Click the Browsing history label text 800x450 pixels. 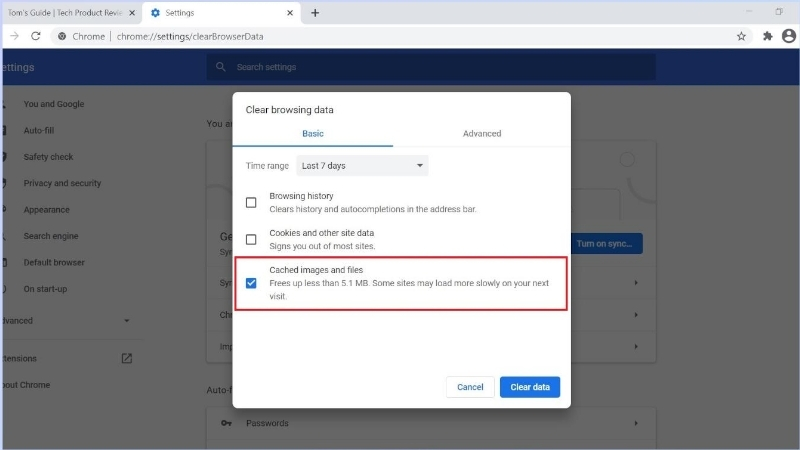point(301,196)
